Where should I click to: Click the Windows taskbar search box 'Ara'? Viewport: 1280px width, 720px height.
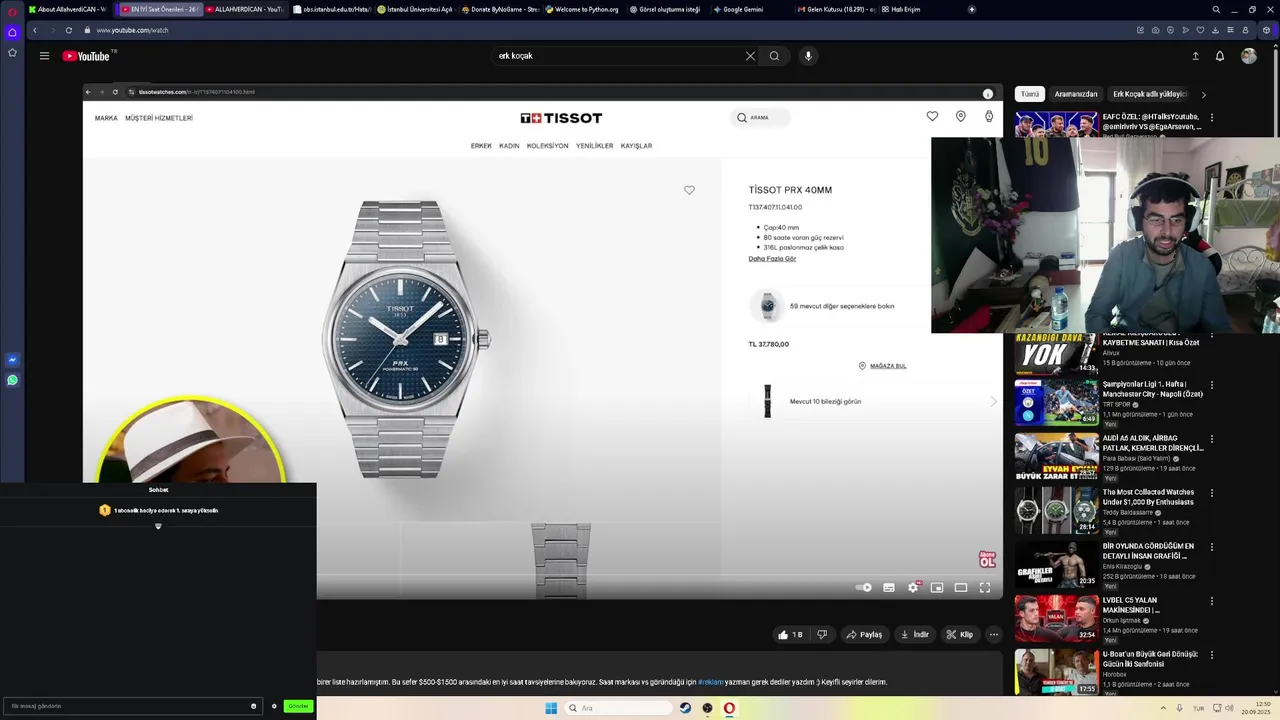coord(617,708)
